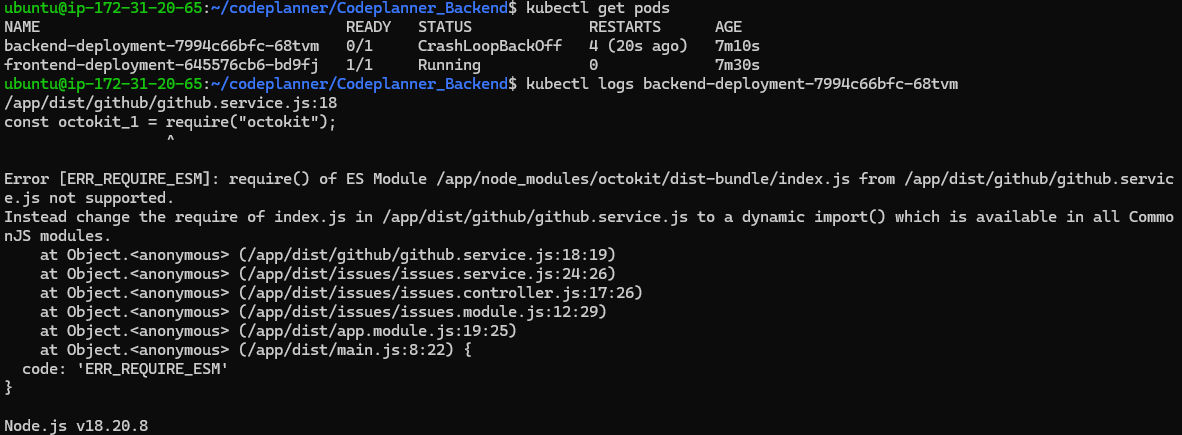This screenshot has height=435, width=1182.
Task: Click the issues.service.js:24:26 stack line
Action: [328, 273]
